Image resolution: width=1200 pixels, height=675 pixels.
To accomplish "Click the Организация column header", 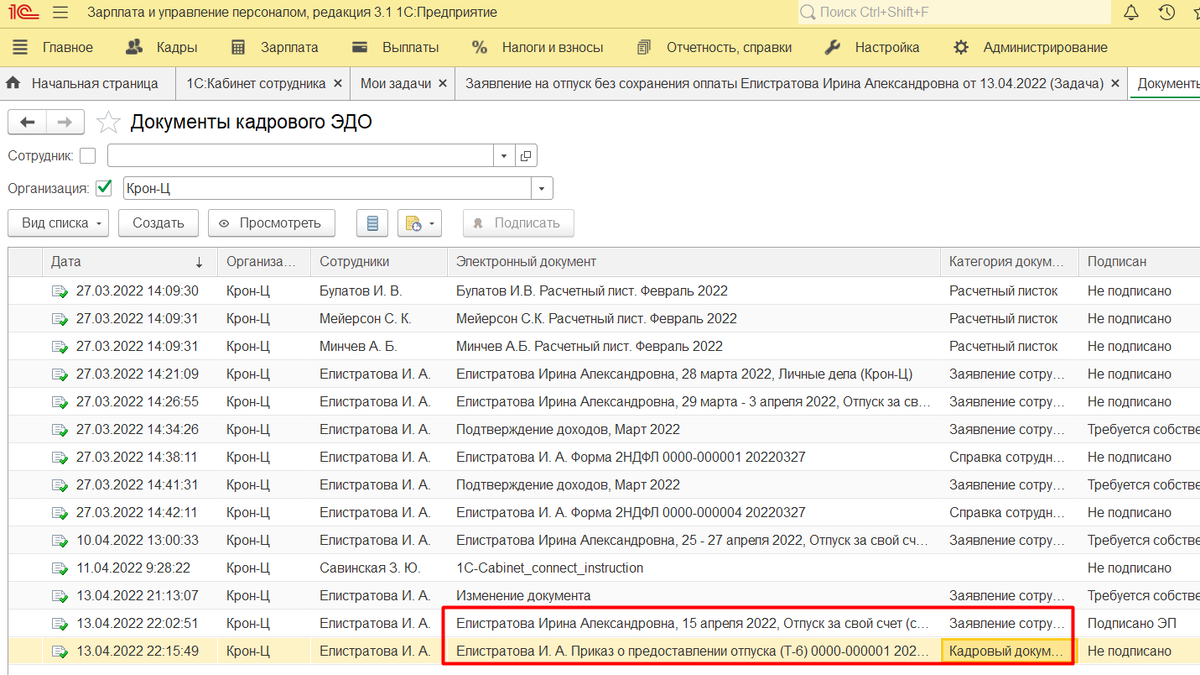I will click(x=262, y=262).
